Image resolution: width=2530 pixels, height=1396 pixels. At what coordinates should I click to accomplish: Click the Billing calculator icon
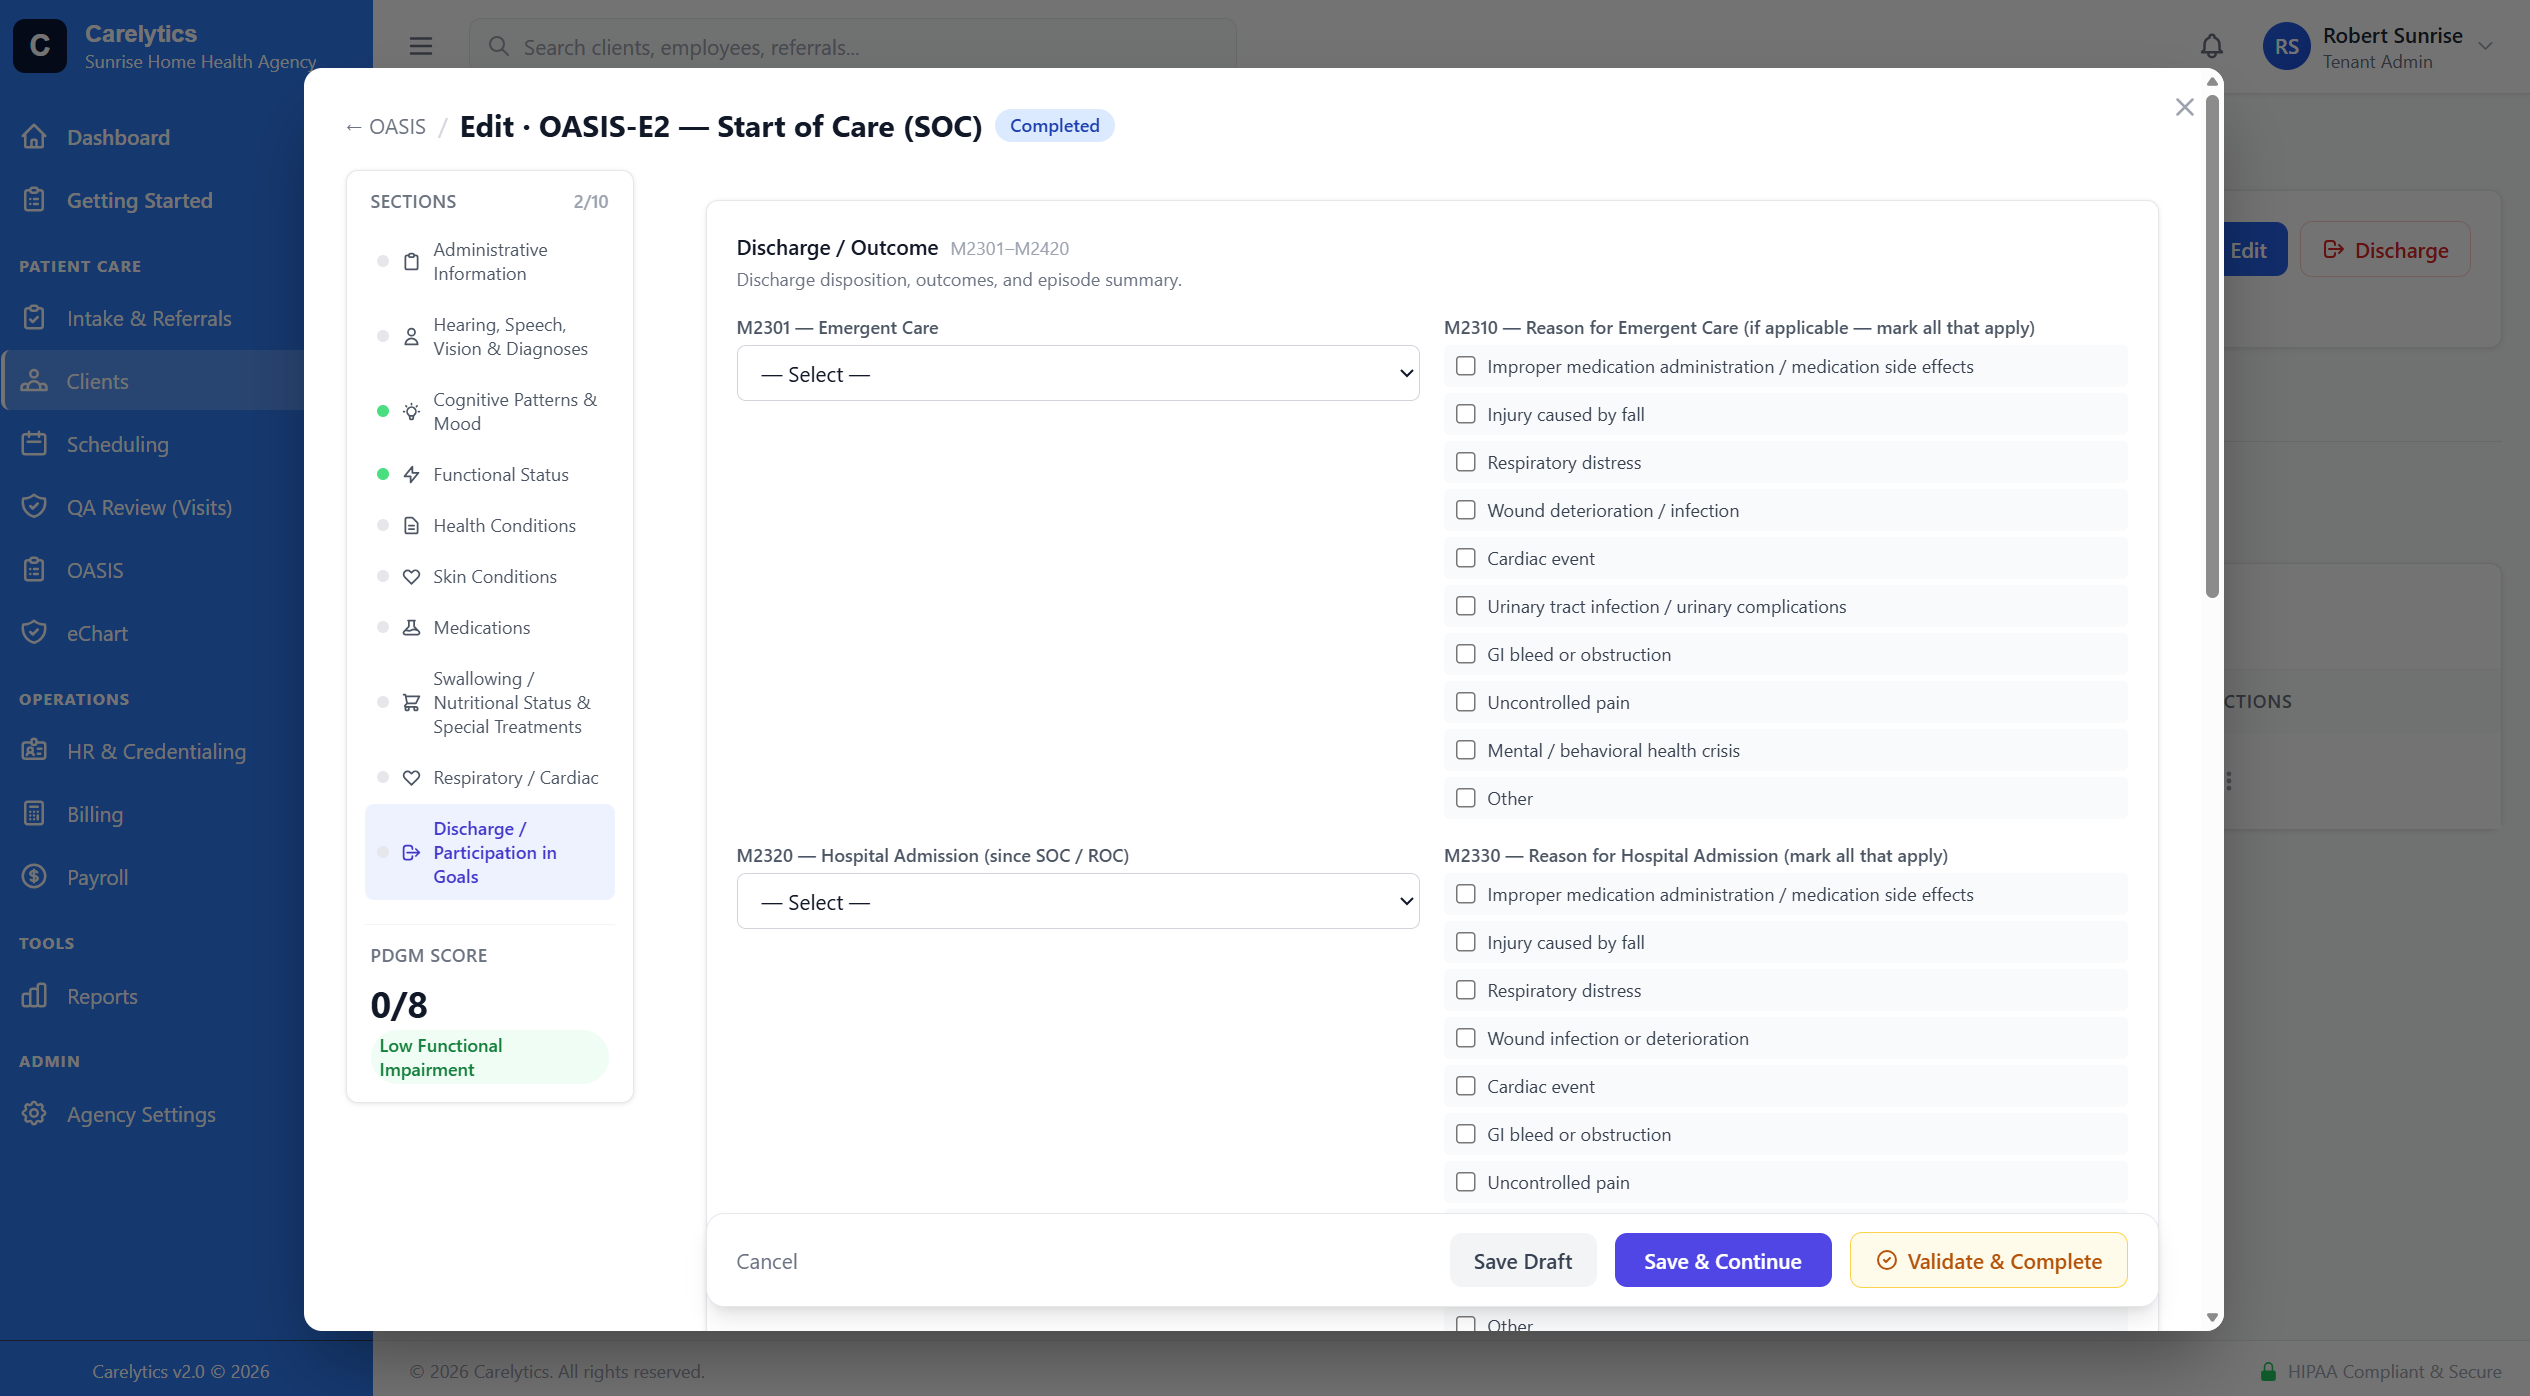click(34, 814)
